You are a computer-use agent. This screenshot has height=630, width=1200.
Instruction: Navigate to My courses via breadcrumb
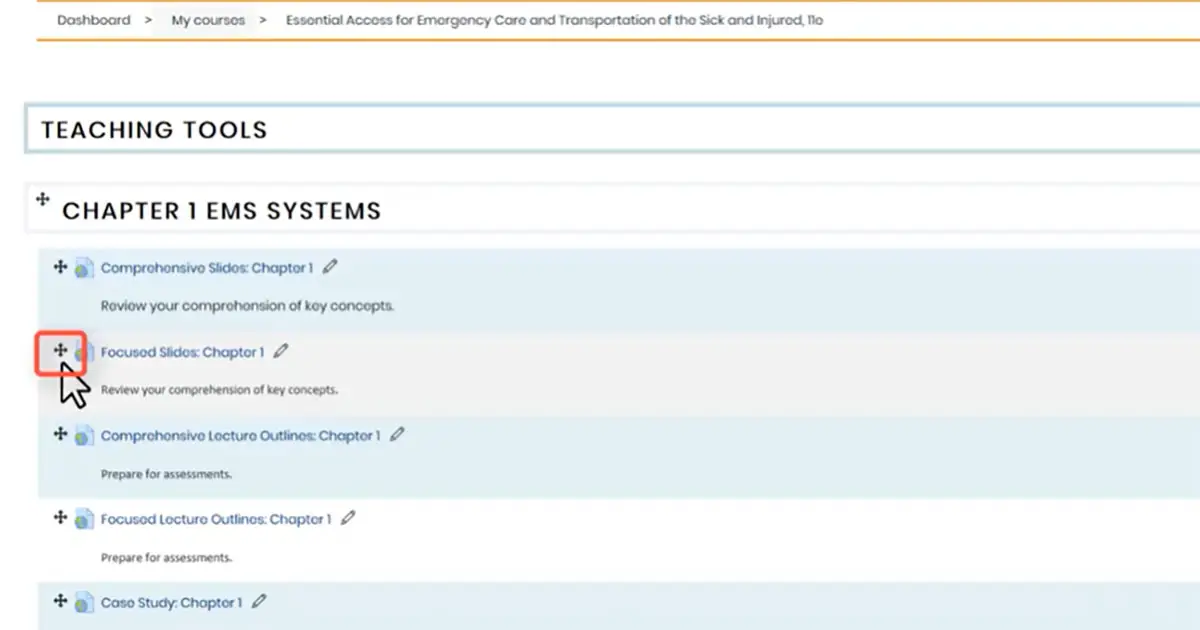(206, 19)
